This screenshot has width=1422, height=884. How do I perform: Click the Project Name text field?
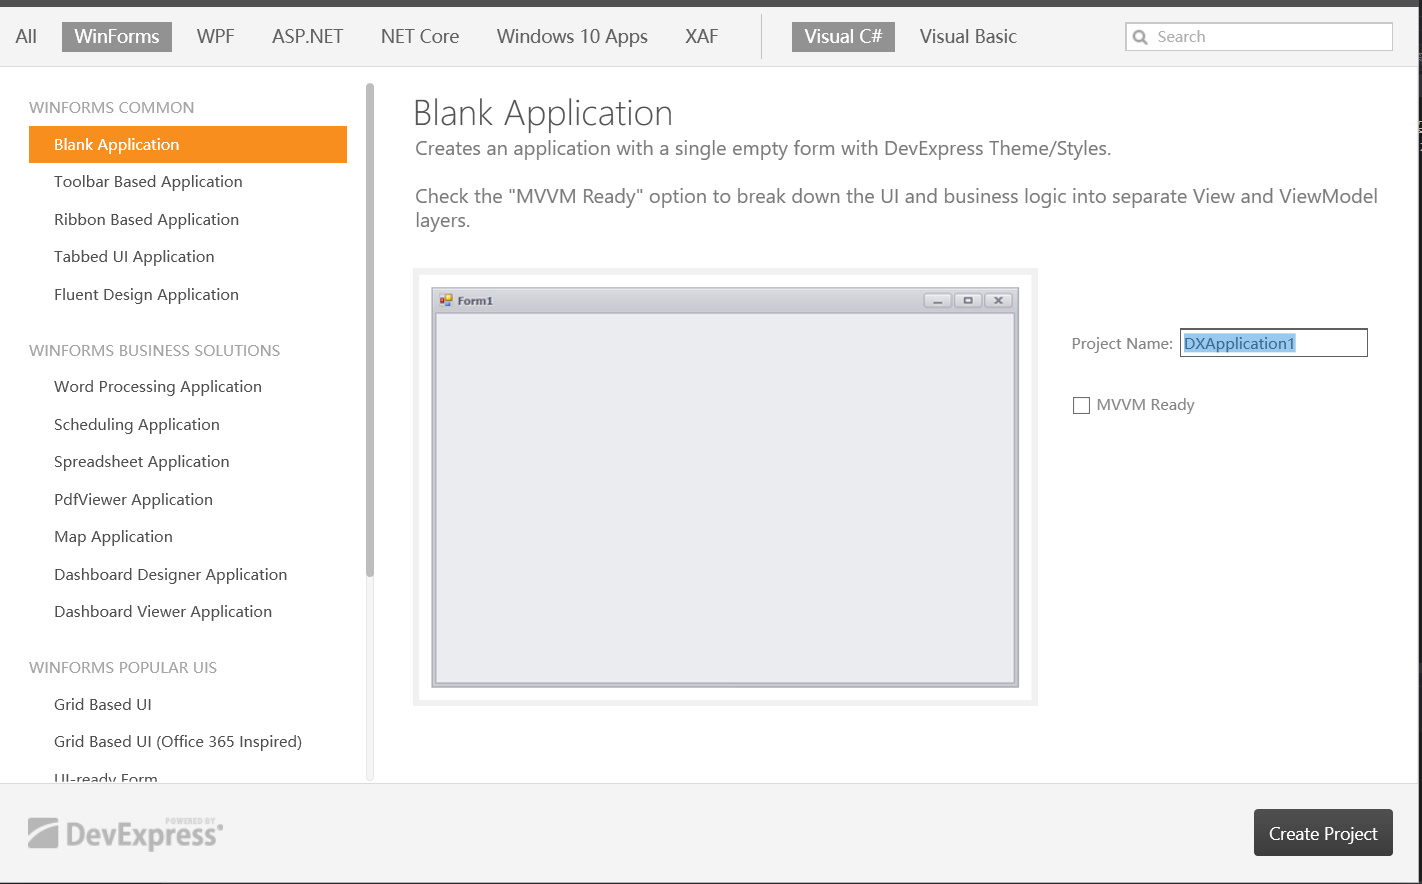pos(1273,343)
